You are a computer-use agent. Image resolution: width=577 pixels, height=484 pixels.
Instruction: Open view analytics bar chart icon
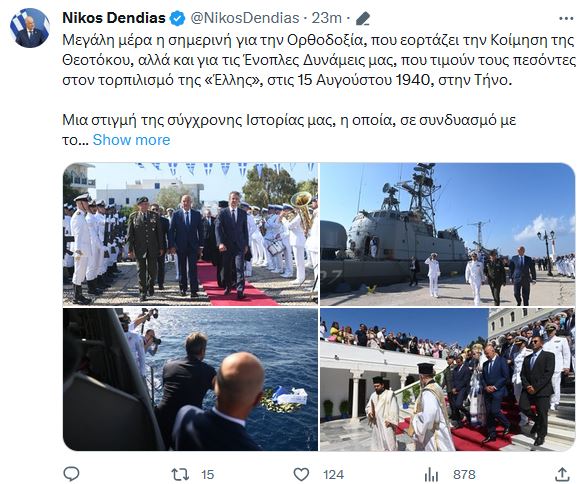click(431, 474)
